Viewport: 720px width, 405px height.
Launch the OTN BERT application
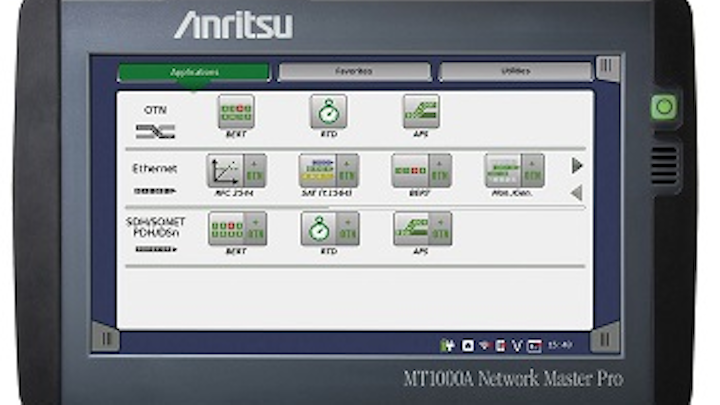coord(236,112)
